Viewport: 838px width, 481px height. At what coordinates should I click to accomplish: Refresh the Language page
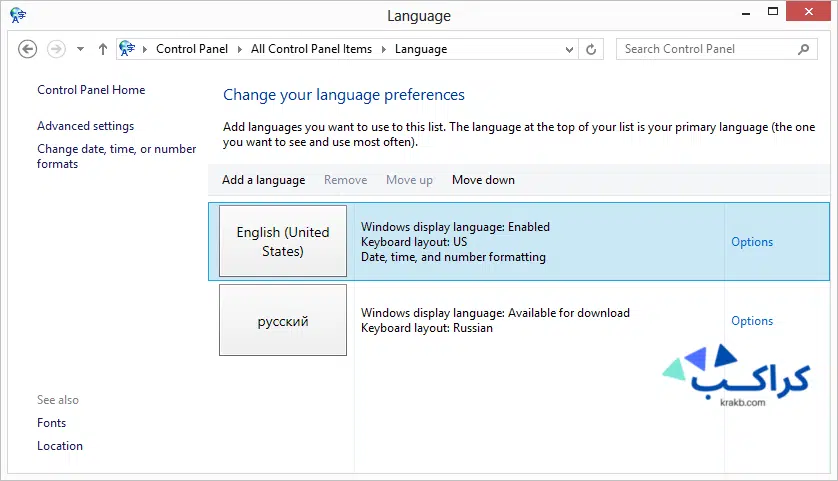[x=591, y=49]
